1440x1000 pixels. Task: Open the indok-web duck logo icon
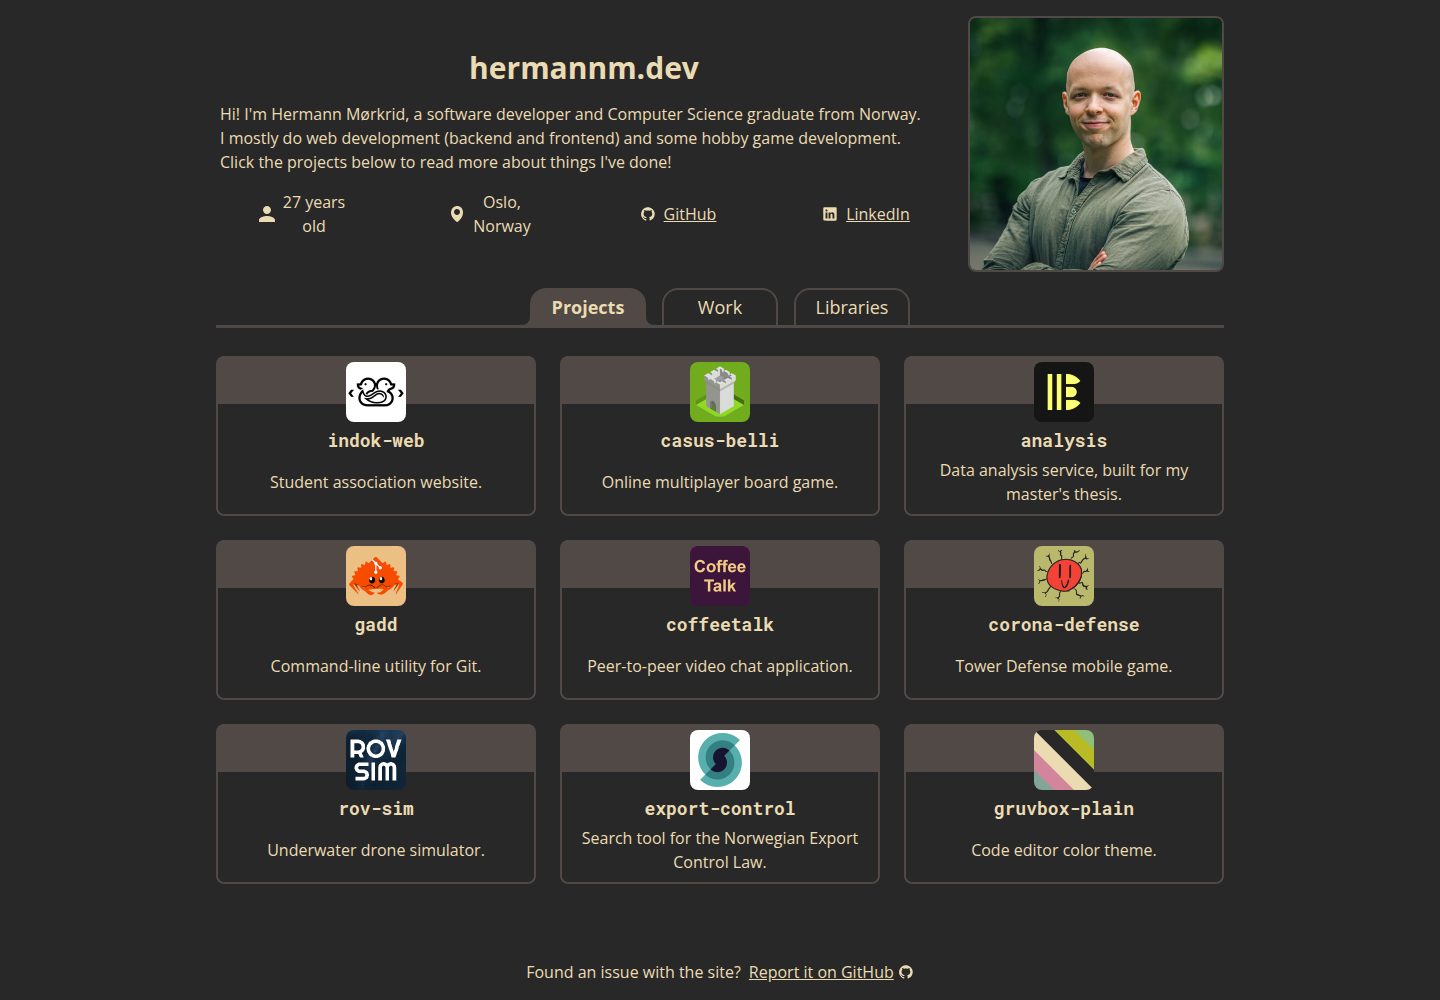point(376,392)
